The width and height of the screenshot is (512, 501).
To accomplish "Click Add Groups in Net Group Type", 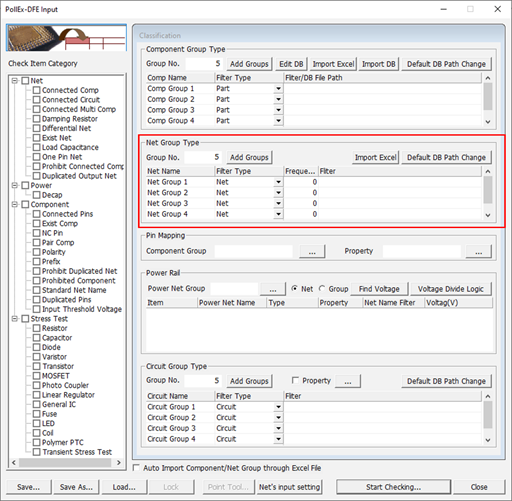I will tap(249, 157).
